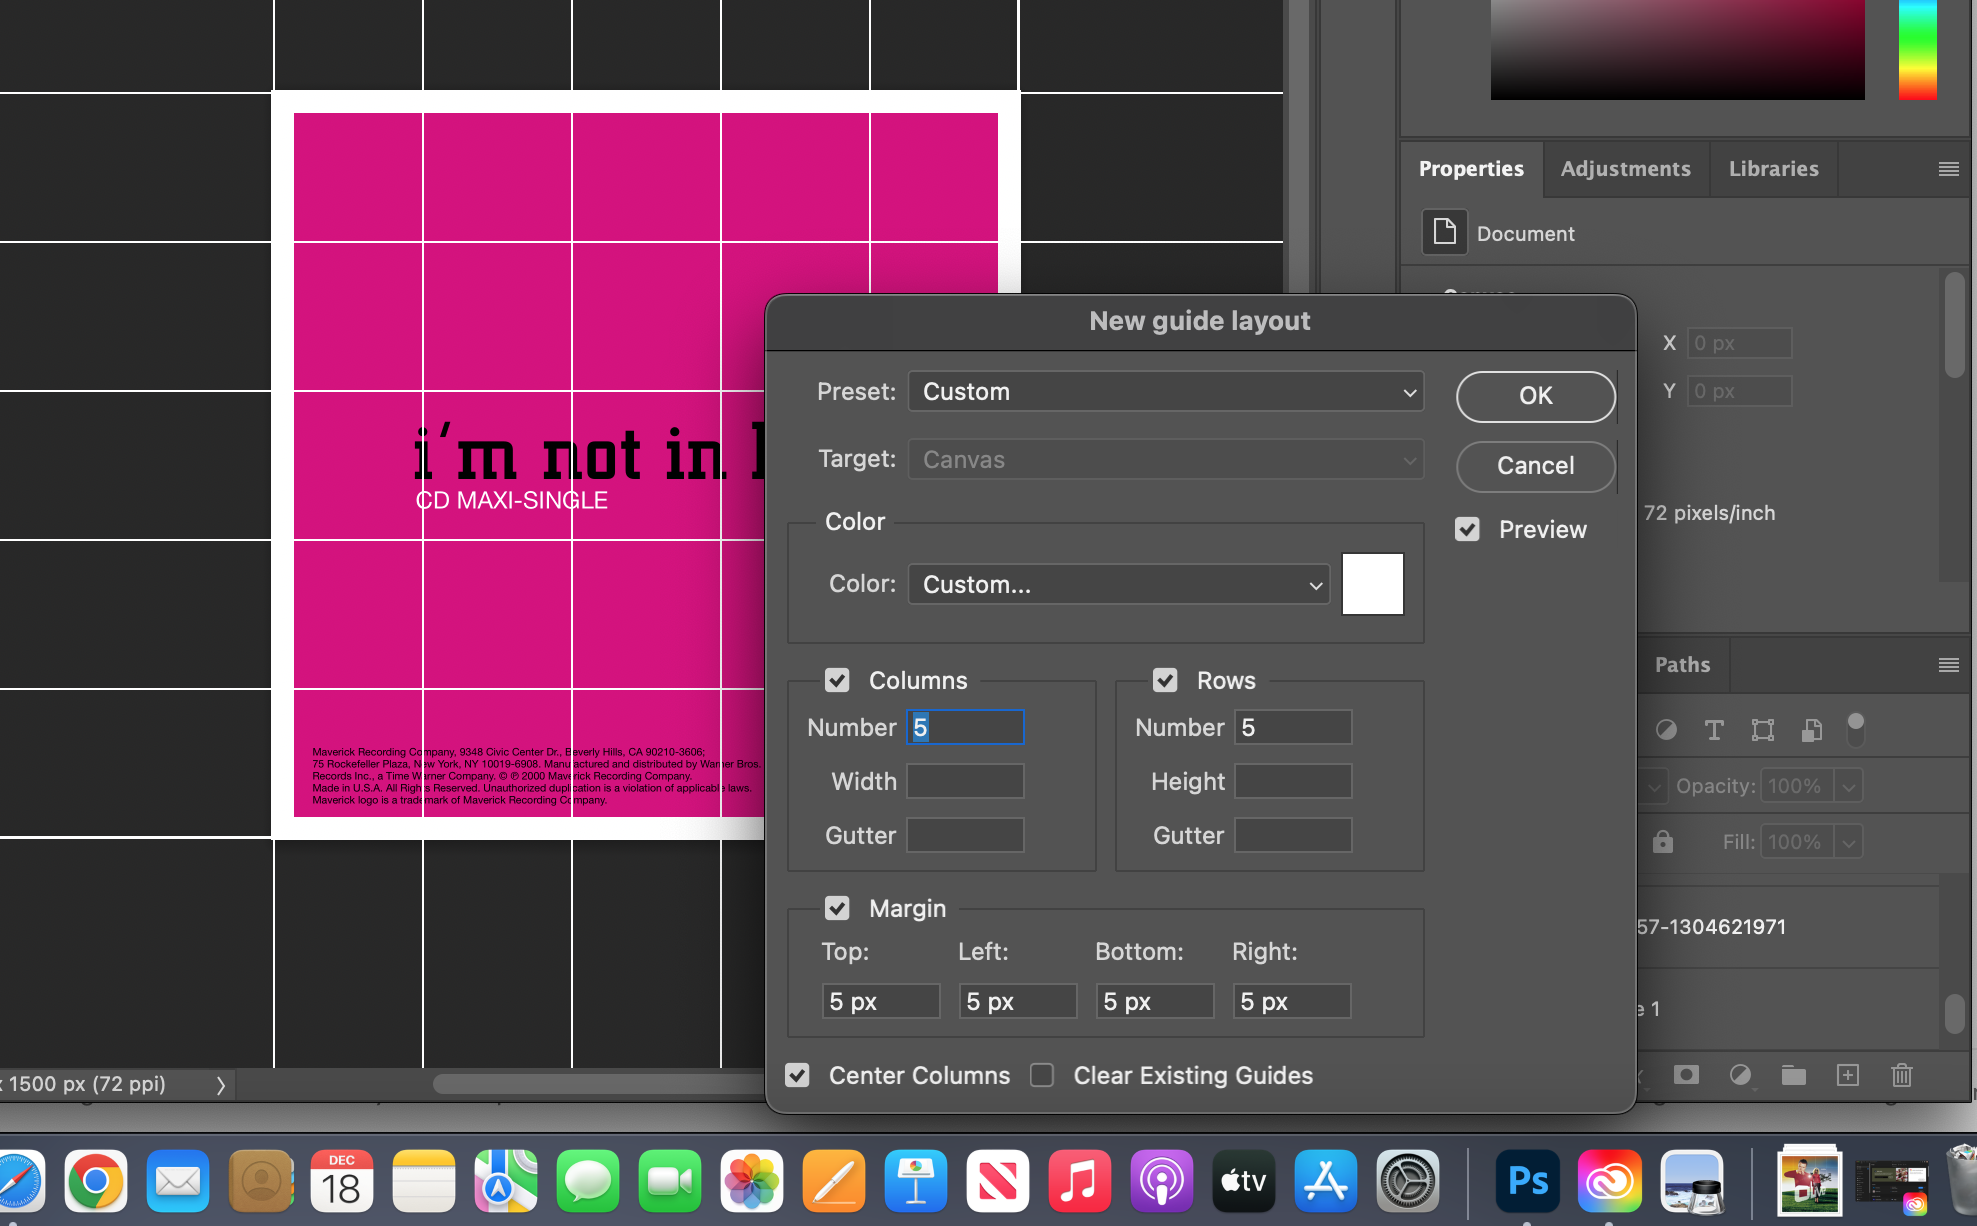Screen dimensions: 1977x1226
Task: Open the blend mode dropdown arrow
Action: tap(1654, 787)
